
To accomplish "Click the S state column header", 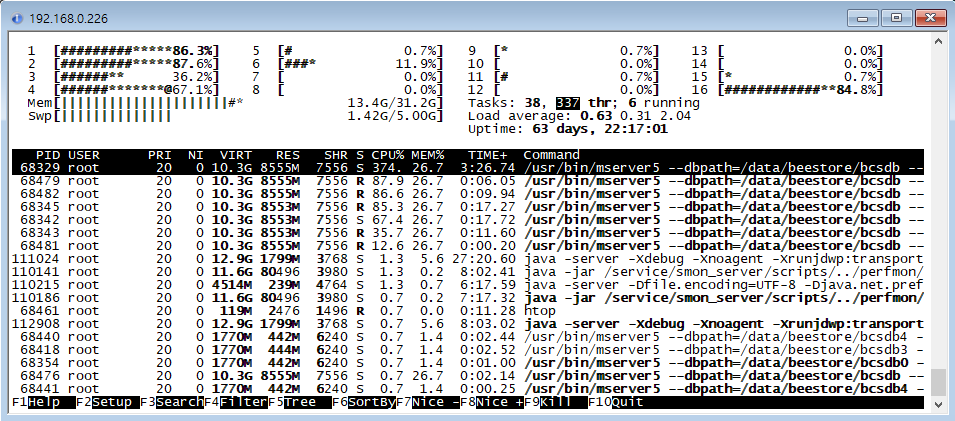I will pos(360,155).
